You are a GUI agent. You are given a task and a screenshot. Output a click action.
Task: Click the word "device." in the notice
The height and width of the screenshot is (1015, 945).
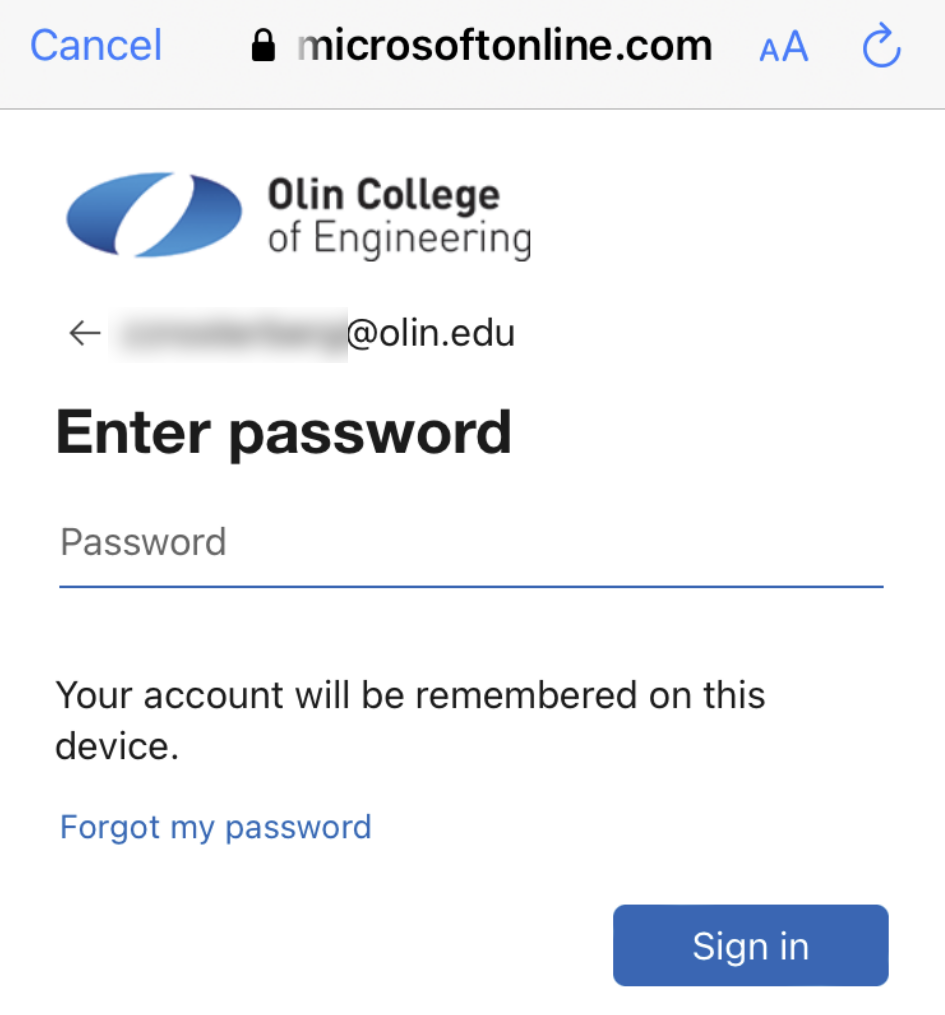[x=117, y=746]
